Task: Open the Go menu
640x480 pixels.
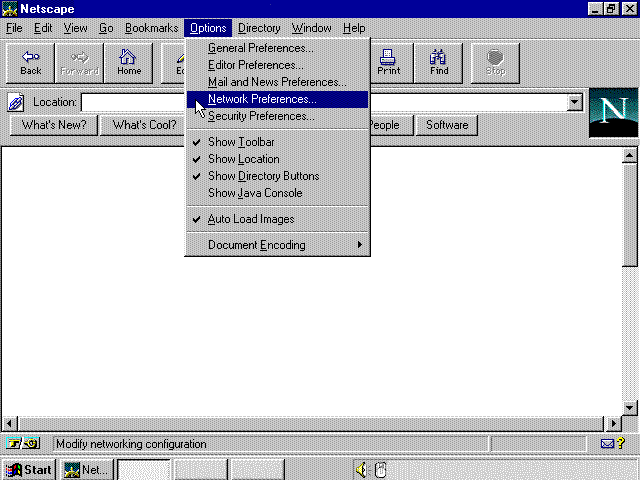Action: tap(106, 28)
